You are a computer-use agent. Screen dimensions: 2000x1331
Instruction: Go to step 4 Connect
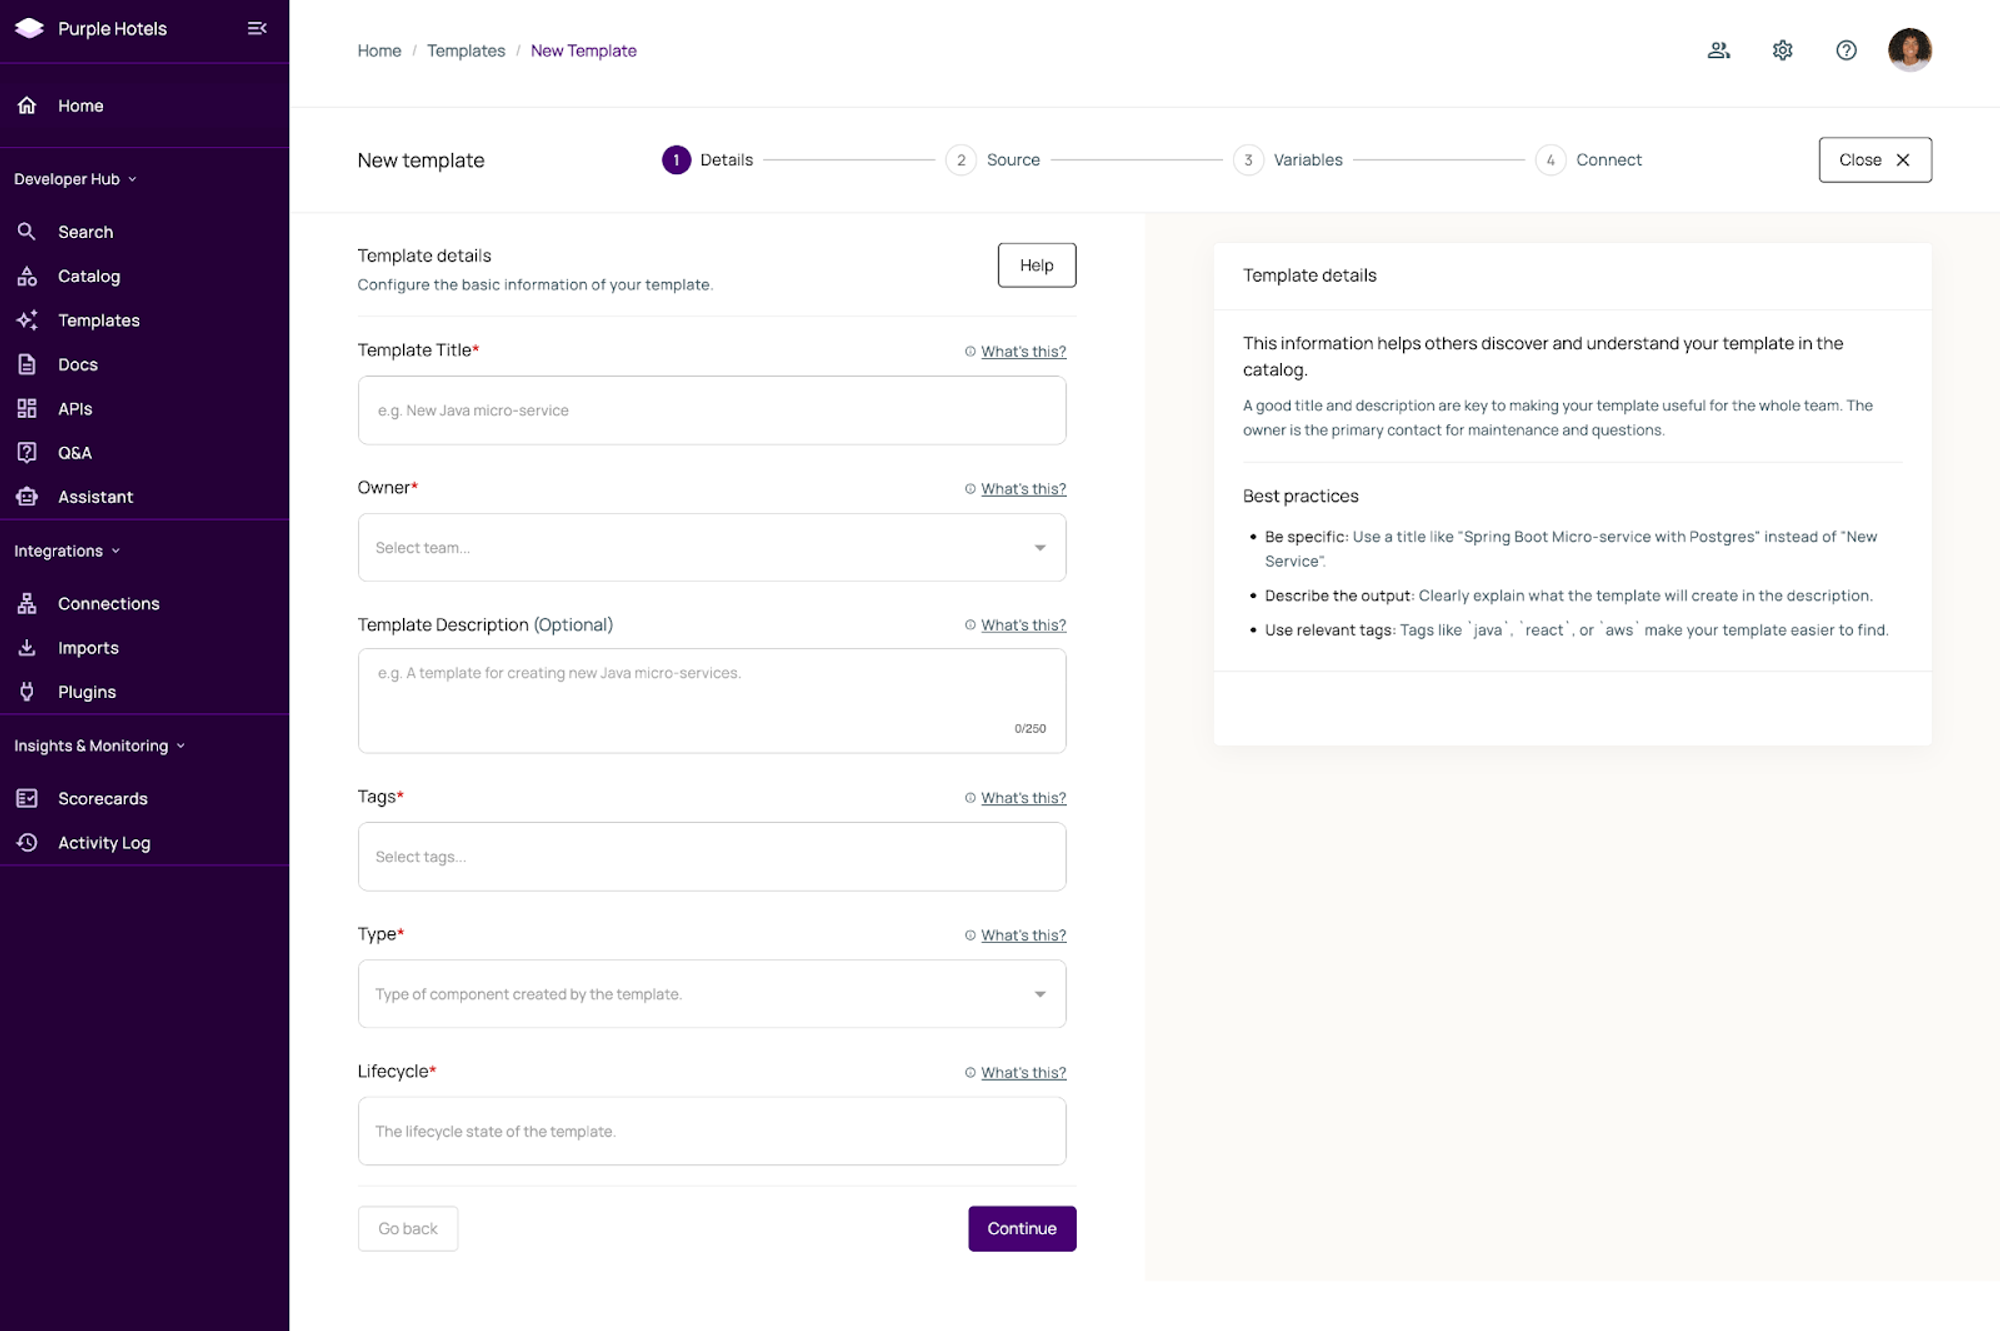(1589, 160)
